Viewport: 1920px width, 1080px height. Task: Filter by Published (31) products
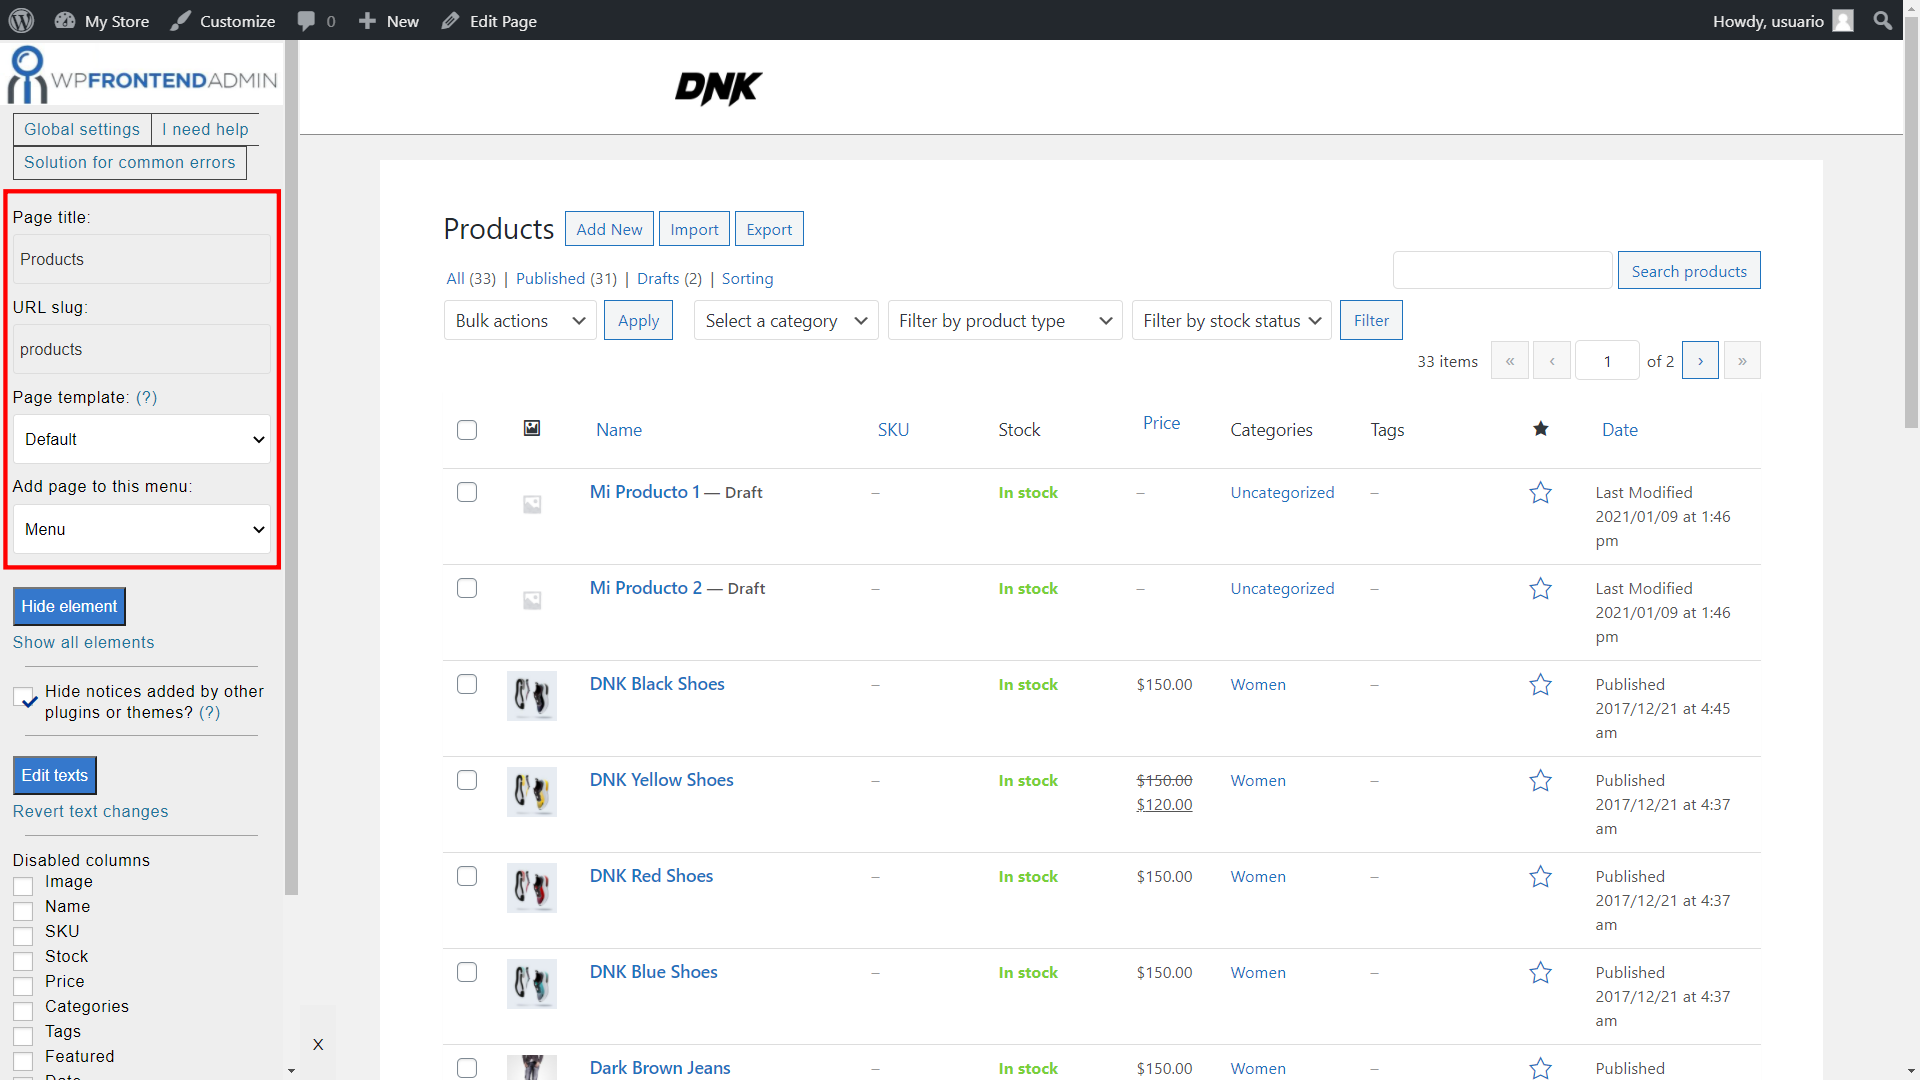click(x=566, y=278)
